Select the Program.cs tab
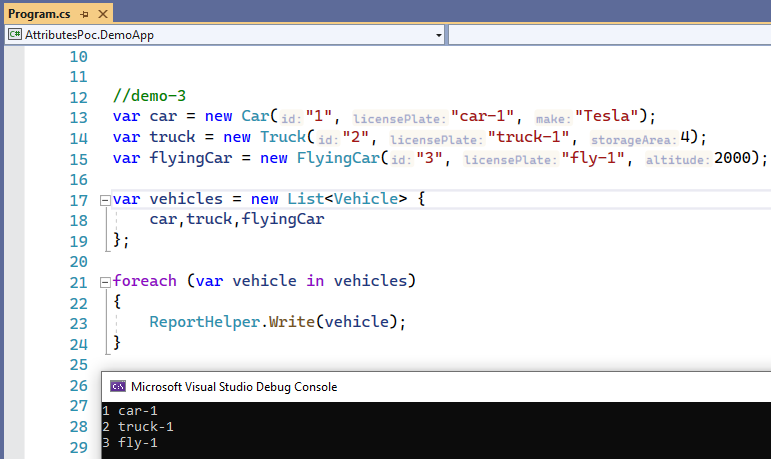 click(39, 12)
